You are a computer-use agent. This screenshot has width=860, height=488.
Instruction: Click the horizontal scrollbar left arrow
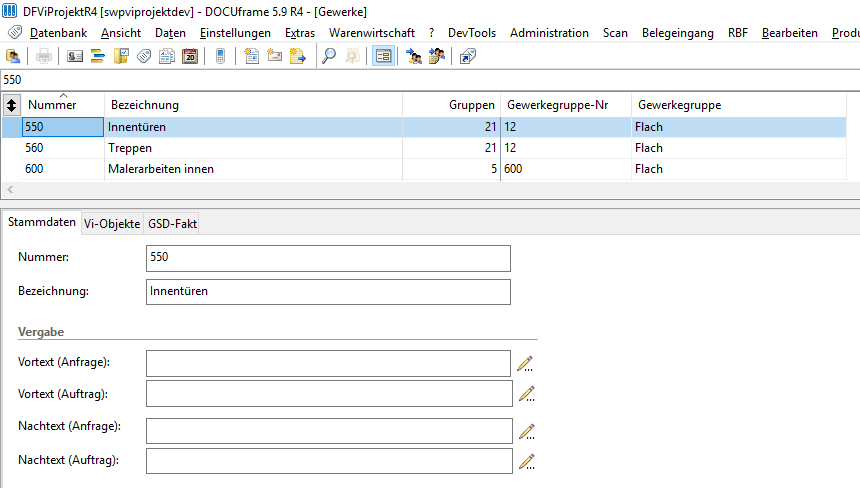click(10, 190)
